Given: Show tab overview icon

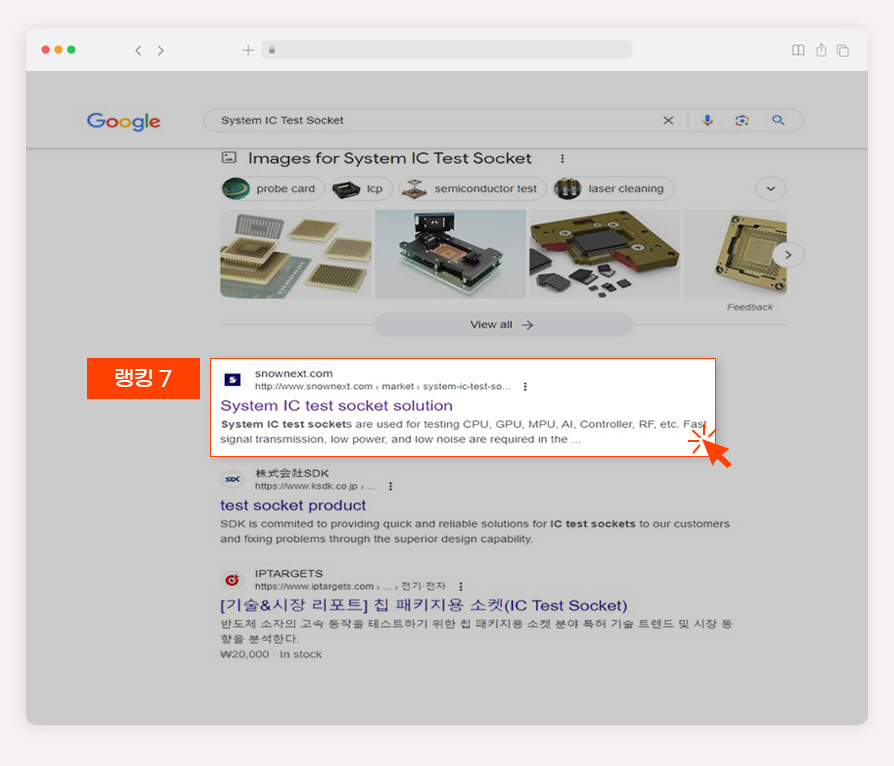Looking at the screenshot, I should click(843, 50).
